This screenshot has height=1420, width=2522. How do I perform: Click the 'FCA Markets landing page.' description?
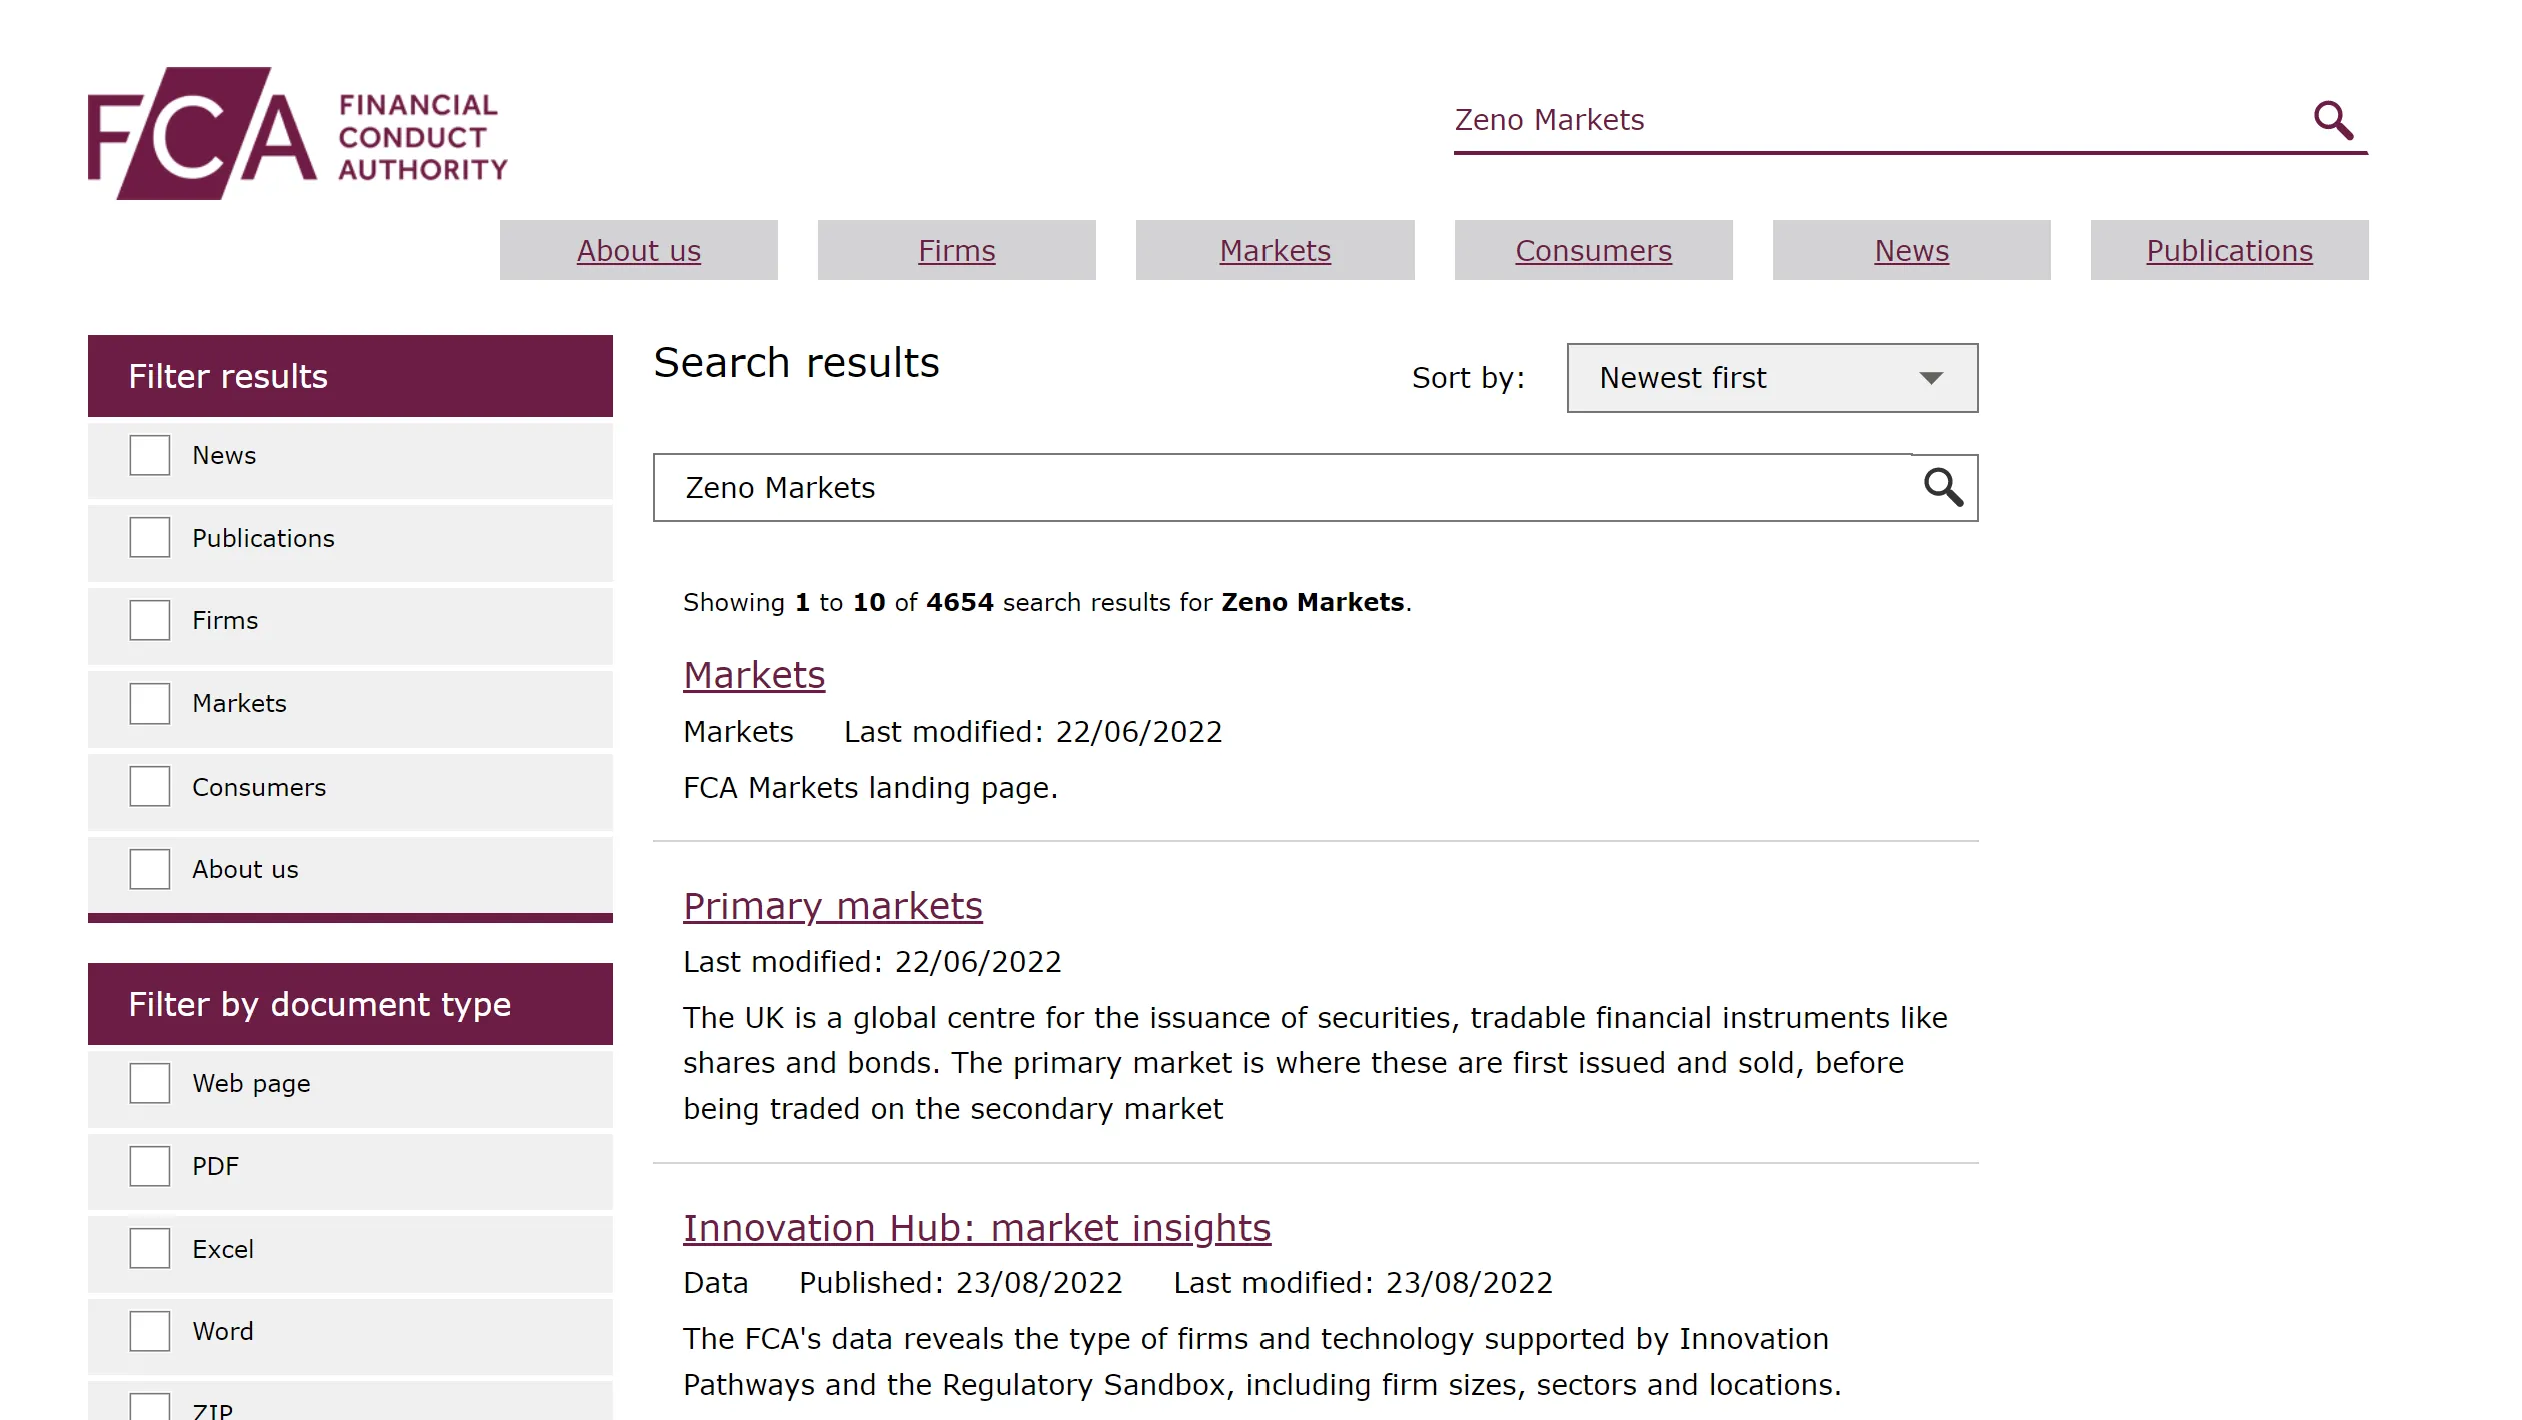point(870,788)
